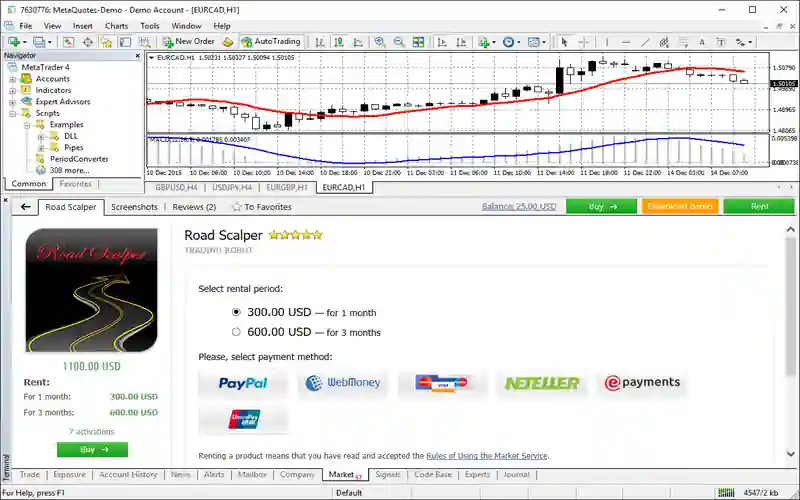
Task: Choose WebMoney payment method
Action: click(342, 383)
